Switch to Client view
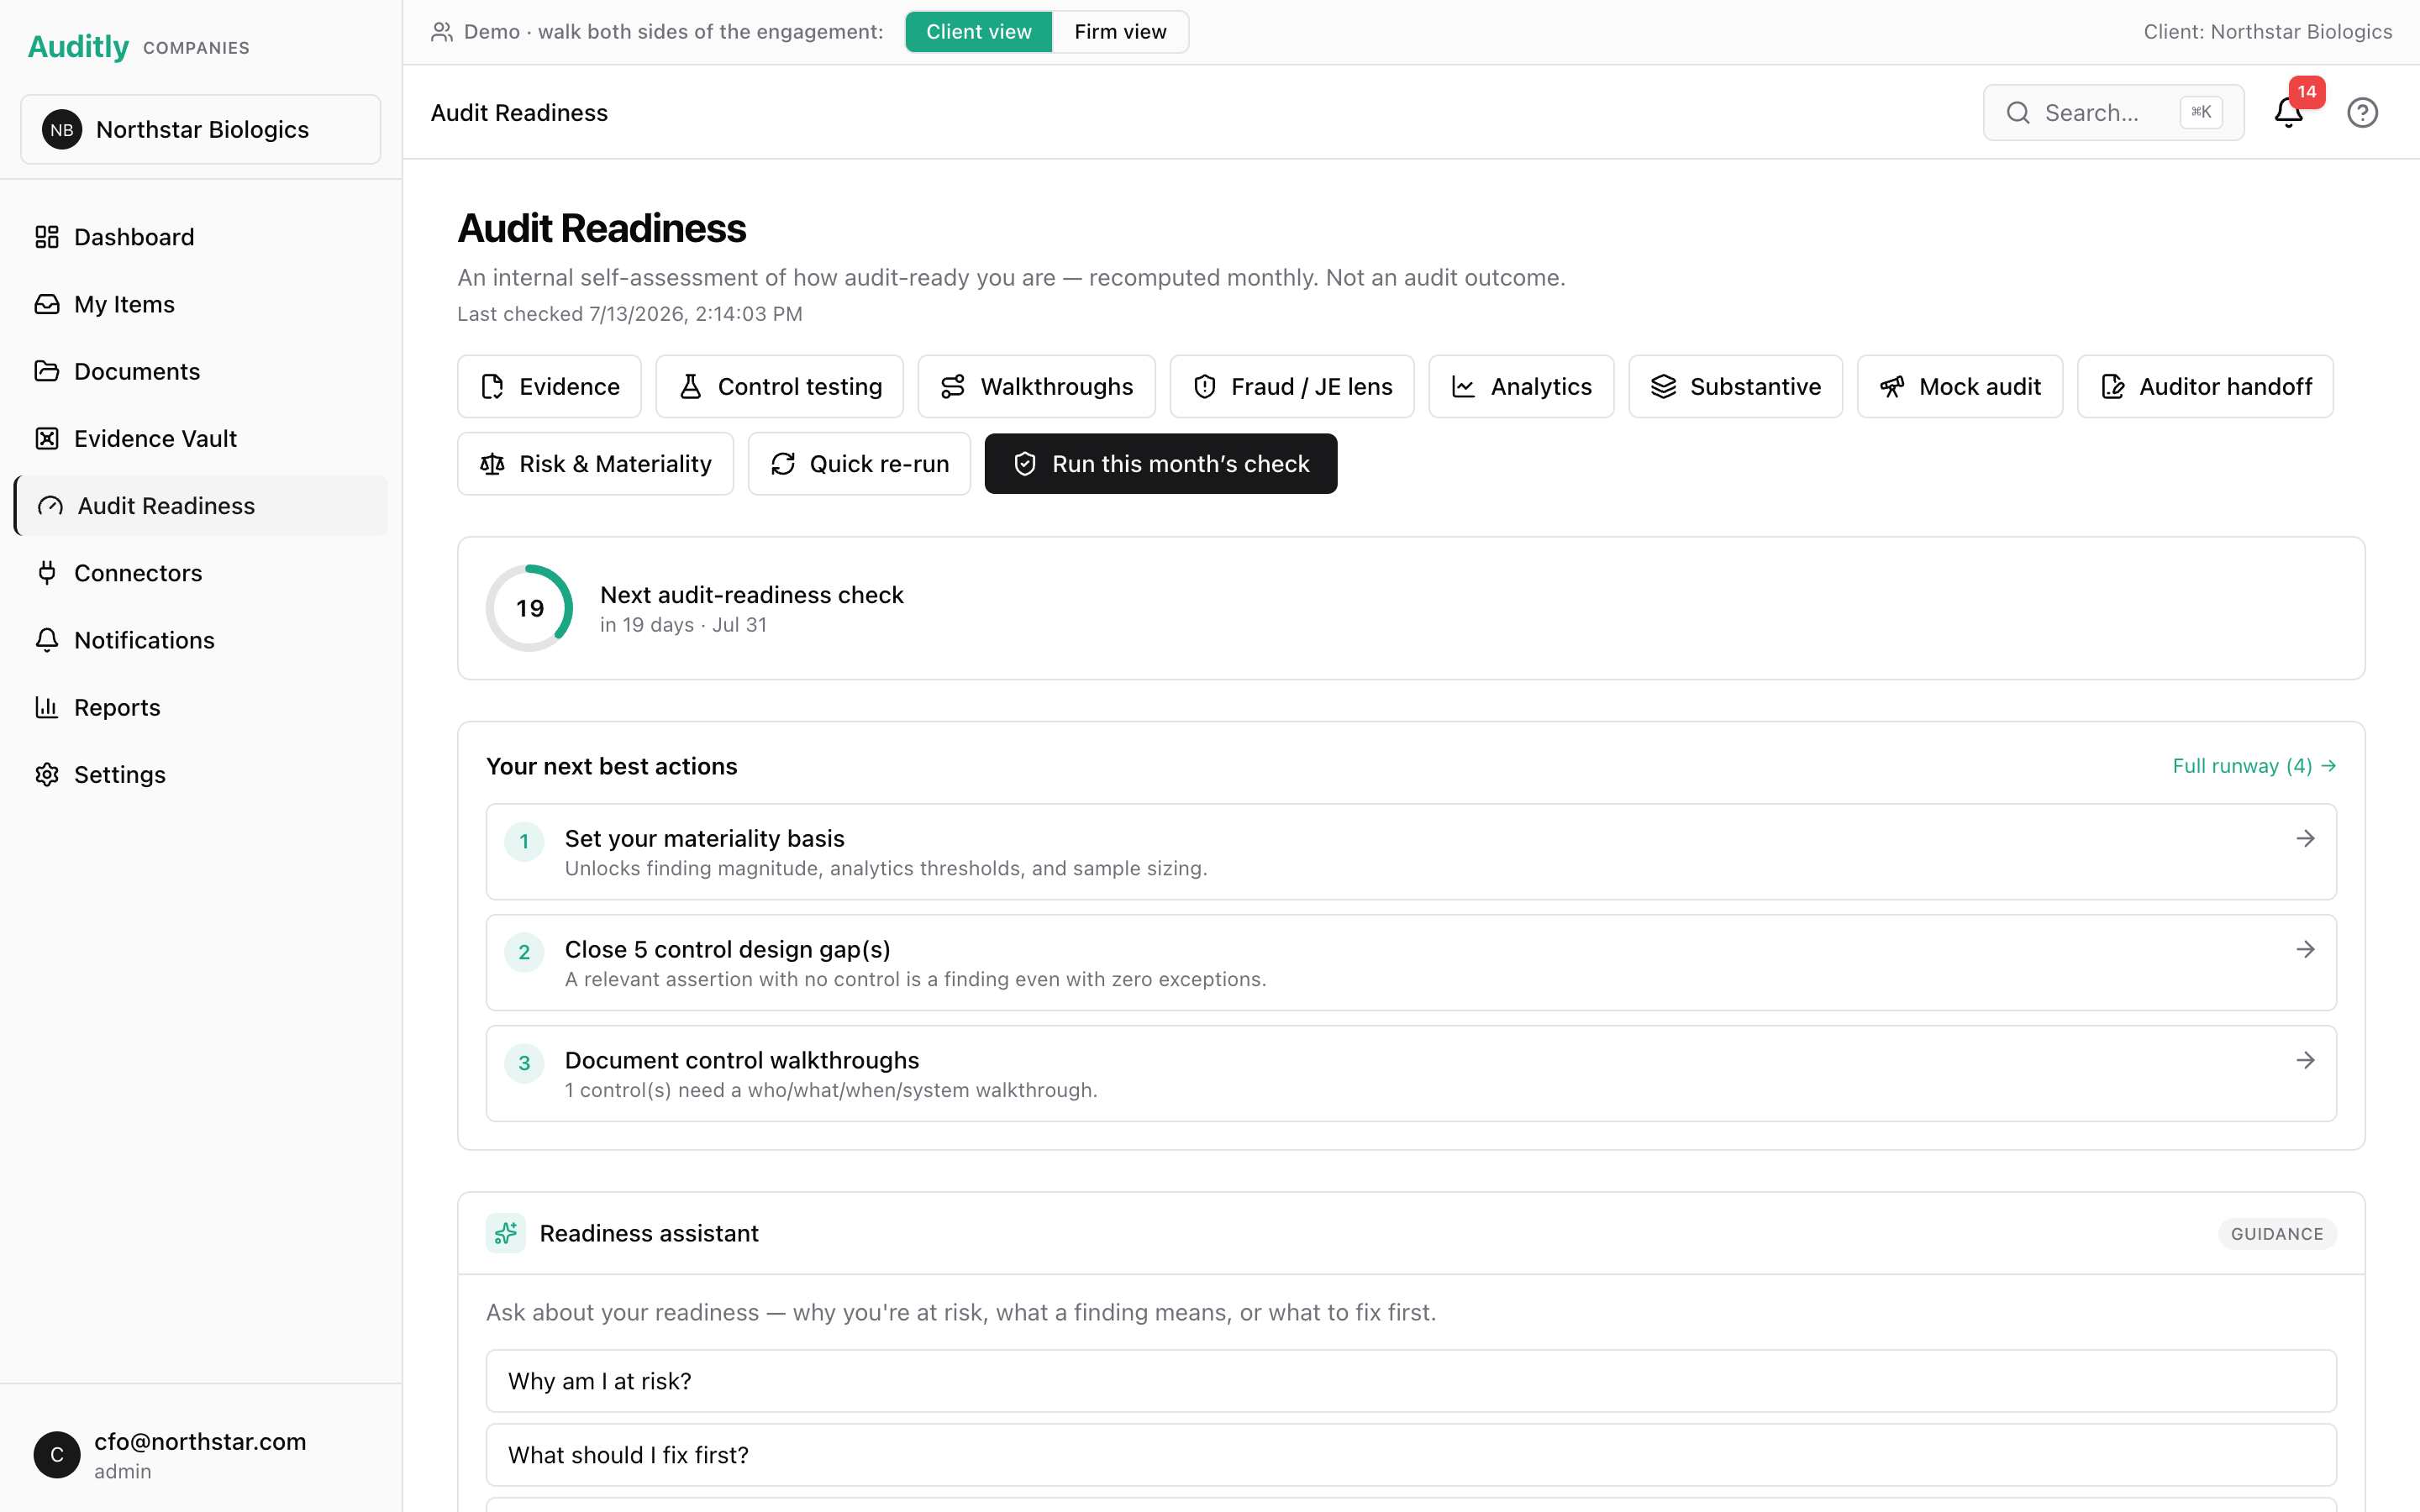Screen dimensions: 2420x1512 pos(978,32)
